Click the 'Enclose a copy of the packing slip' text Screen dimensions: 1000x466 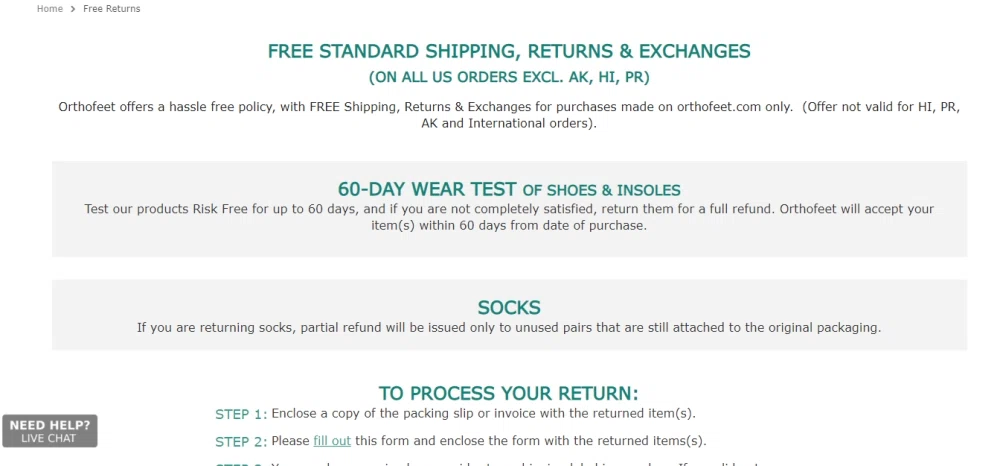tap(483, 413)
